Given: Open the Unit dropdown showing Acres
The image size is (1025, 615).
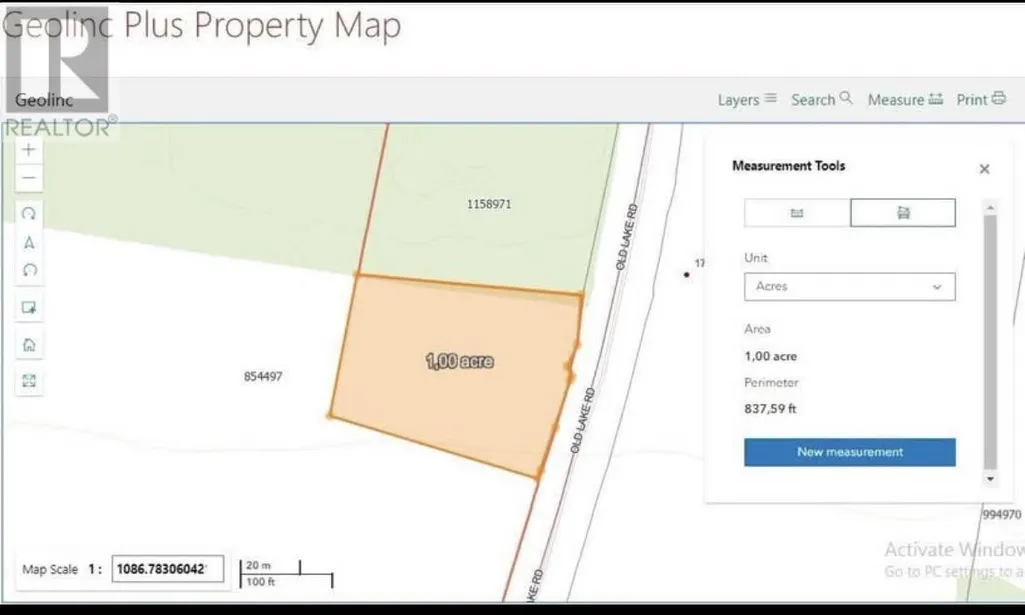Looking at the screenshot, I should pos(850,286).
